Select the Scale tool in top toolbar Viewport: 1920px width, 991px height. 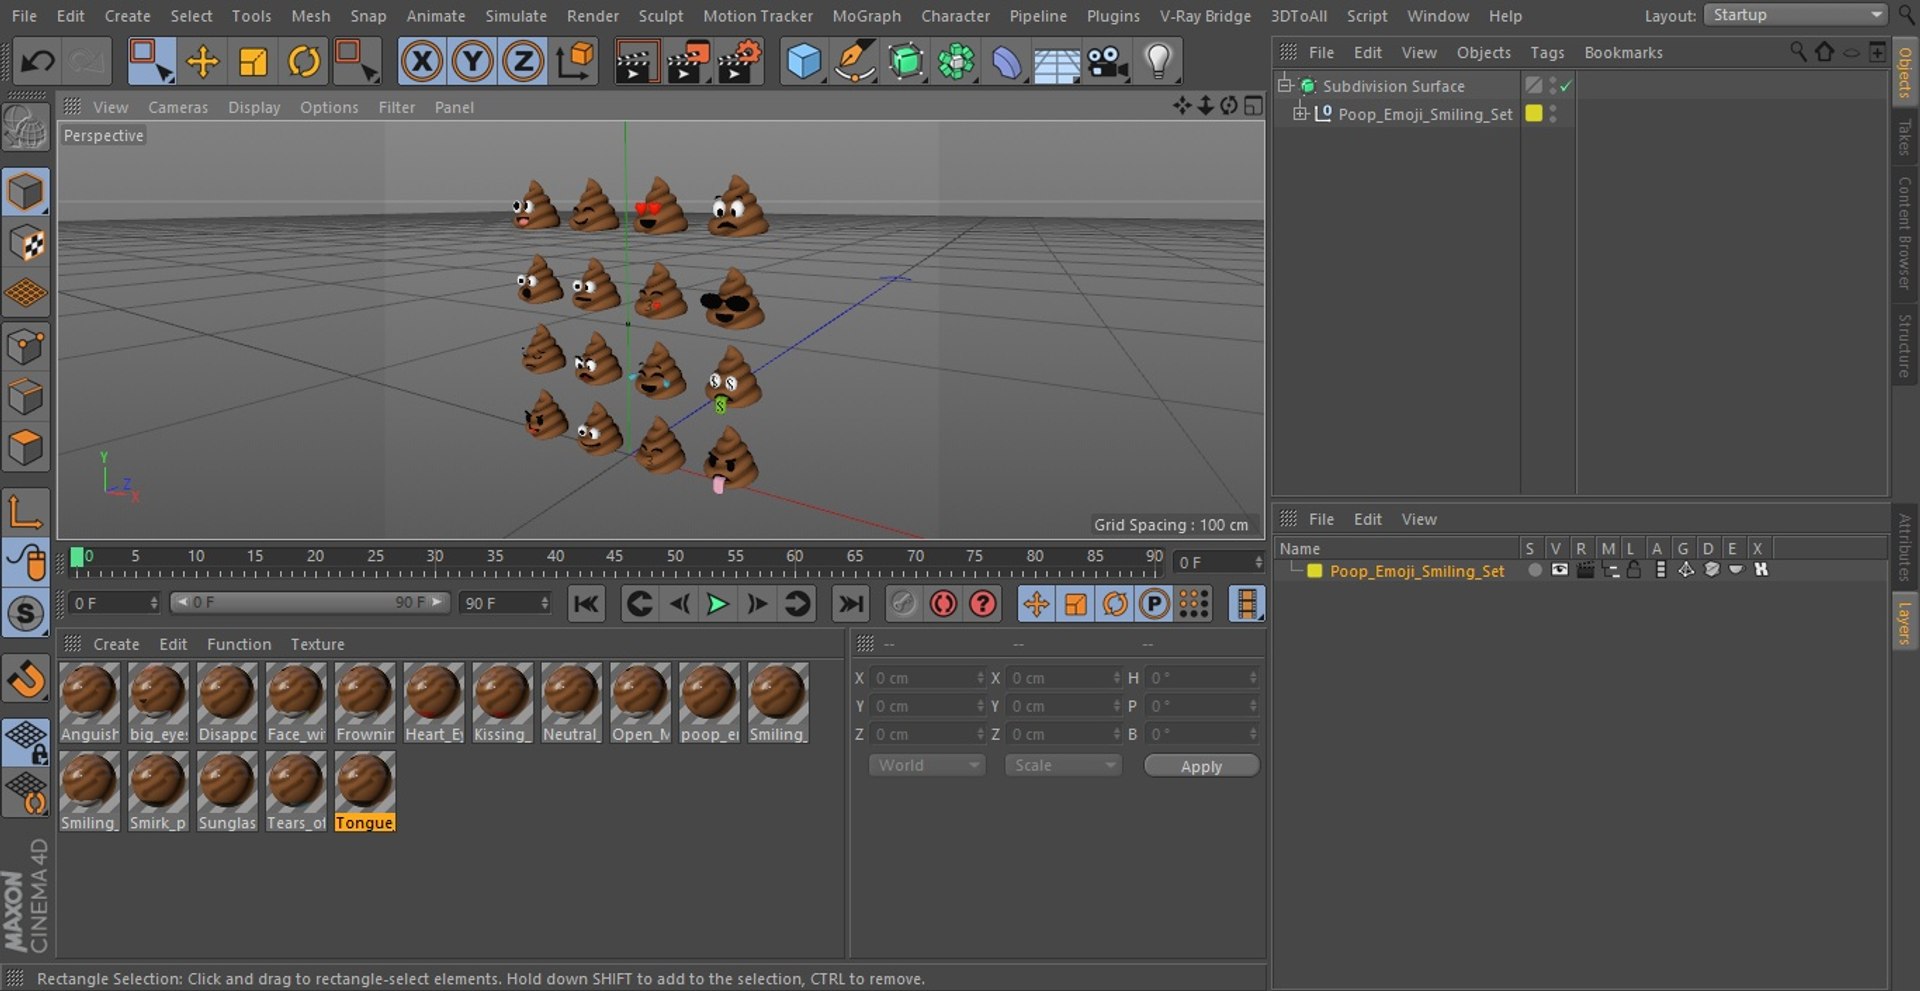coord(253,62)
